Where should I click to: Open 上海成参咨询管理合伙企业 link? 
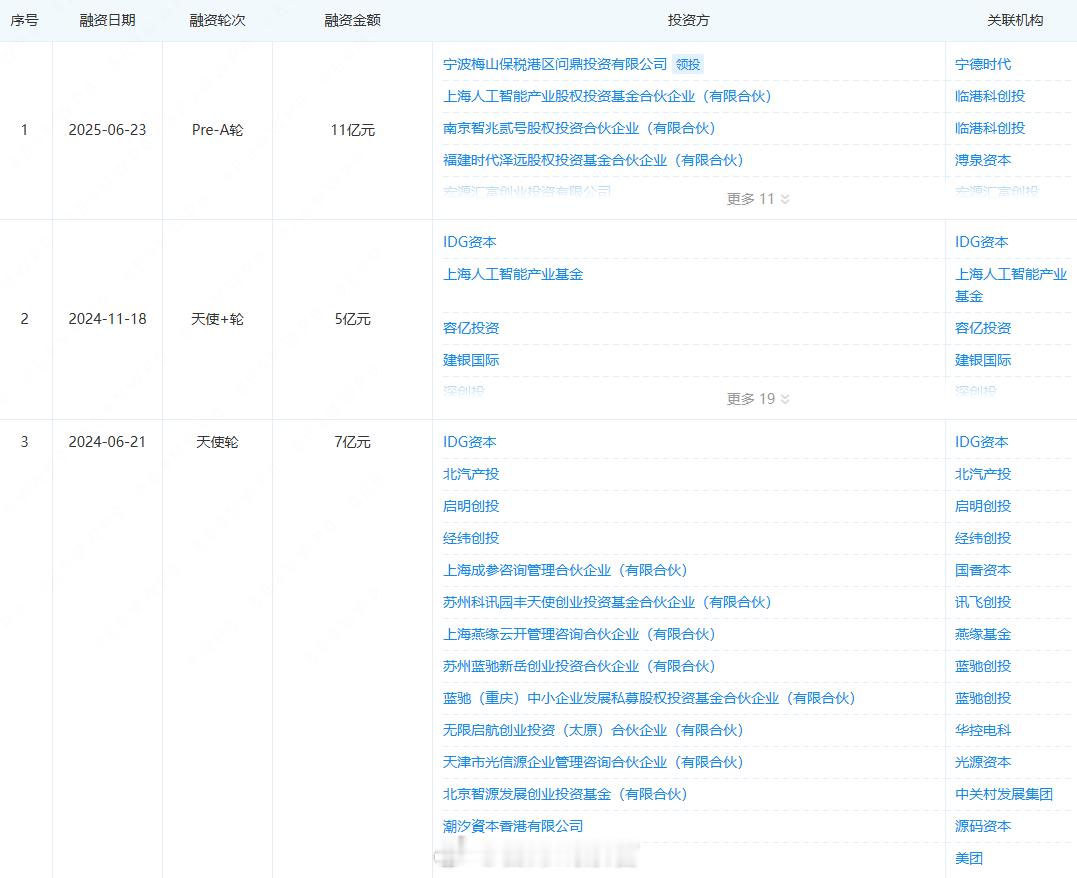point(565,570)
